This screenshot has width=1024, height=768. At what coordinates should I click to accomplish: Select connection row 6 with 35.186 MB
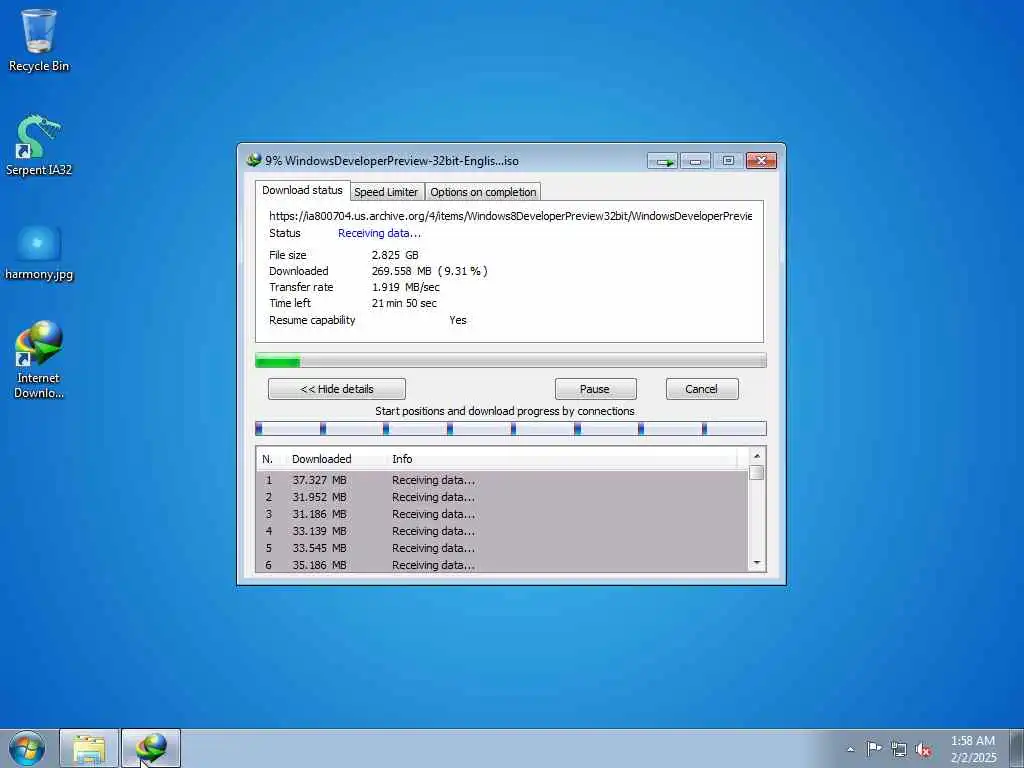pyautogui.click(x=502, y=565)
